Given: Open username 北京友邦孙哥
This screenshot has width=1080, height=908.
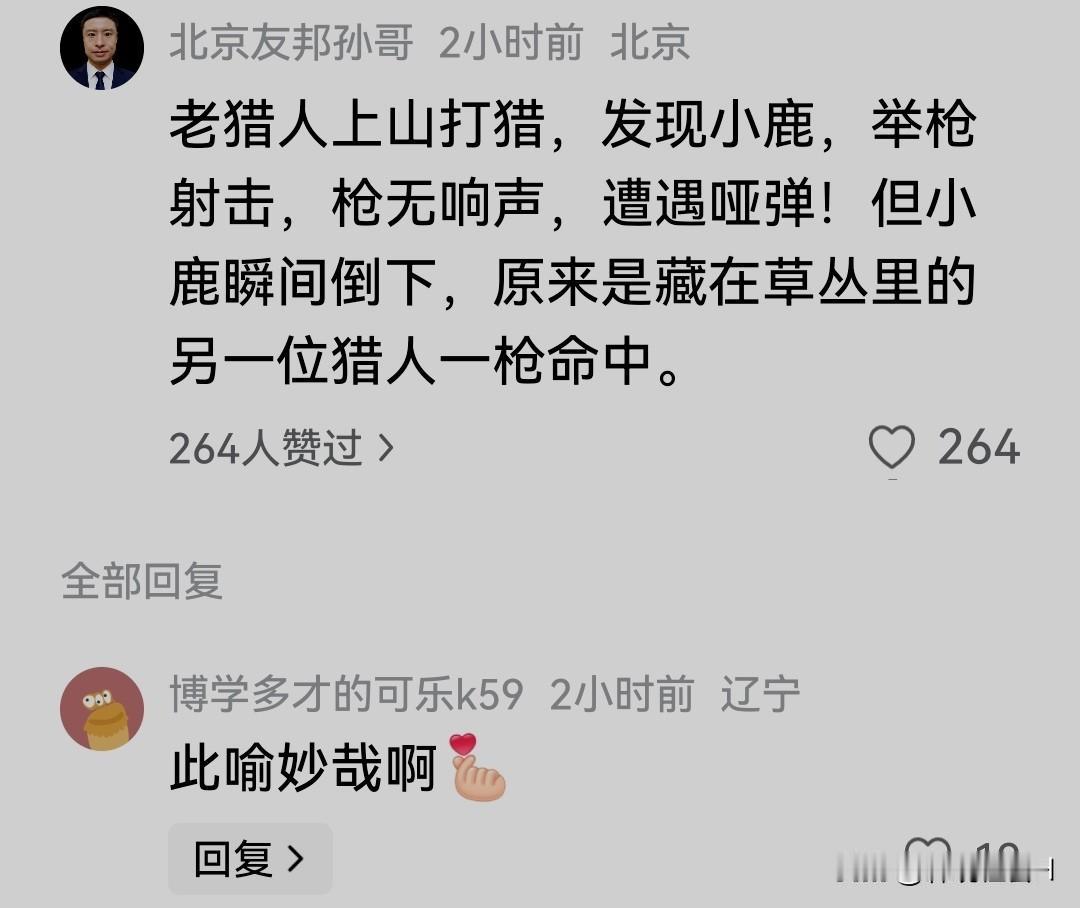Looking at the screenshot, I should point(292,42).
